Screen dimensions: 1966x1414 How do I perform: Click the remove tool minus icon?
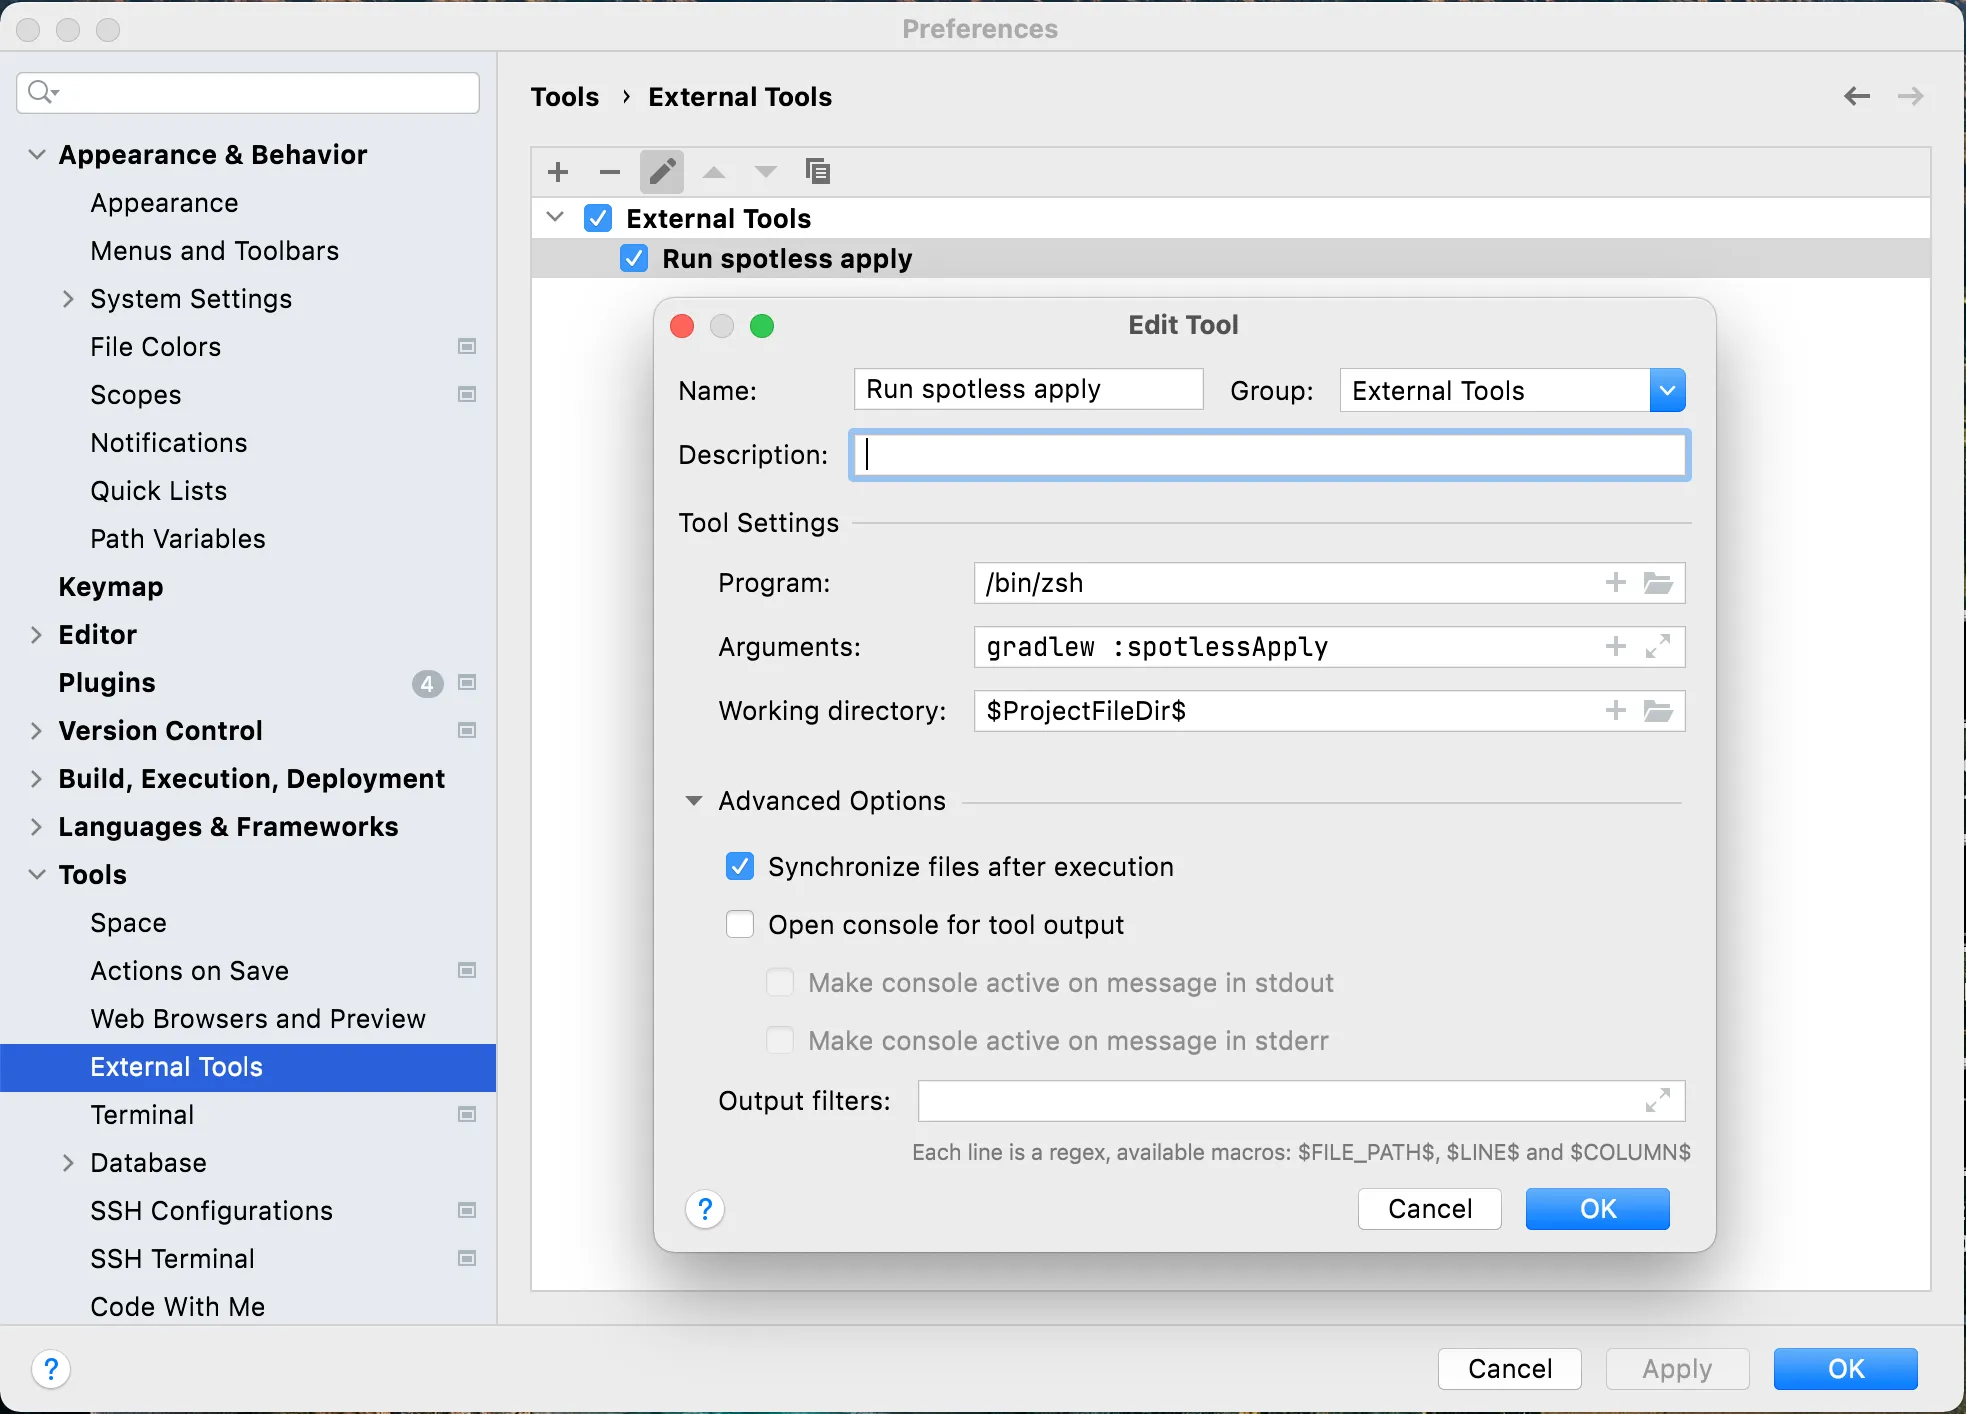coord(610,172)
